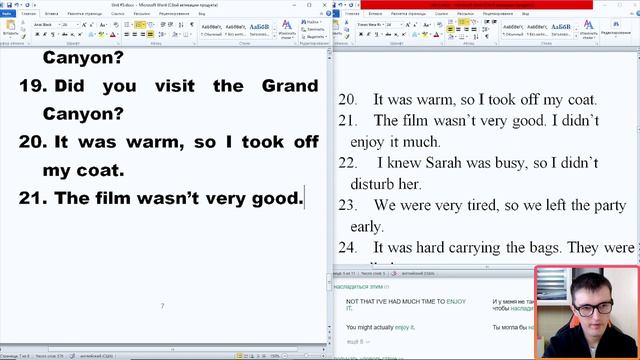Click Paste clipboard icon in left Word window
This screenshot has width=640, height=360.
click(x=10, y=26)
